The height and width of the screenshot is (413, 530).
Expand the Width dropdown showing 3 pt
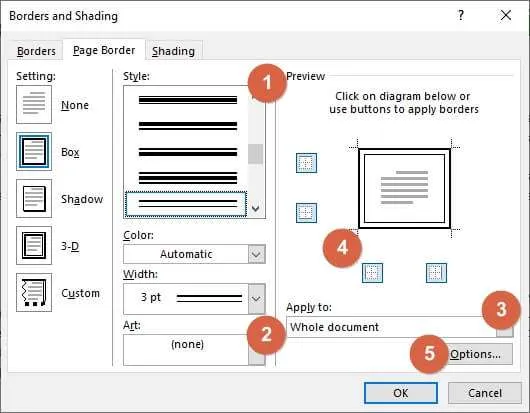point(194,299)
